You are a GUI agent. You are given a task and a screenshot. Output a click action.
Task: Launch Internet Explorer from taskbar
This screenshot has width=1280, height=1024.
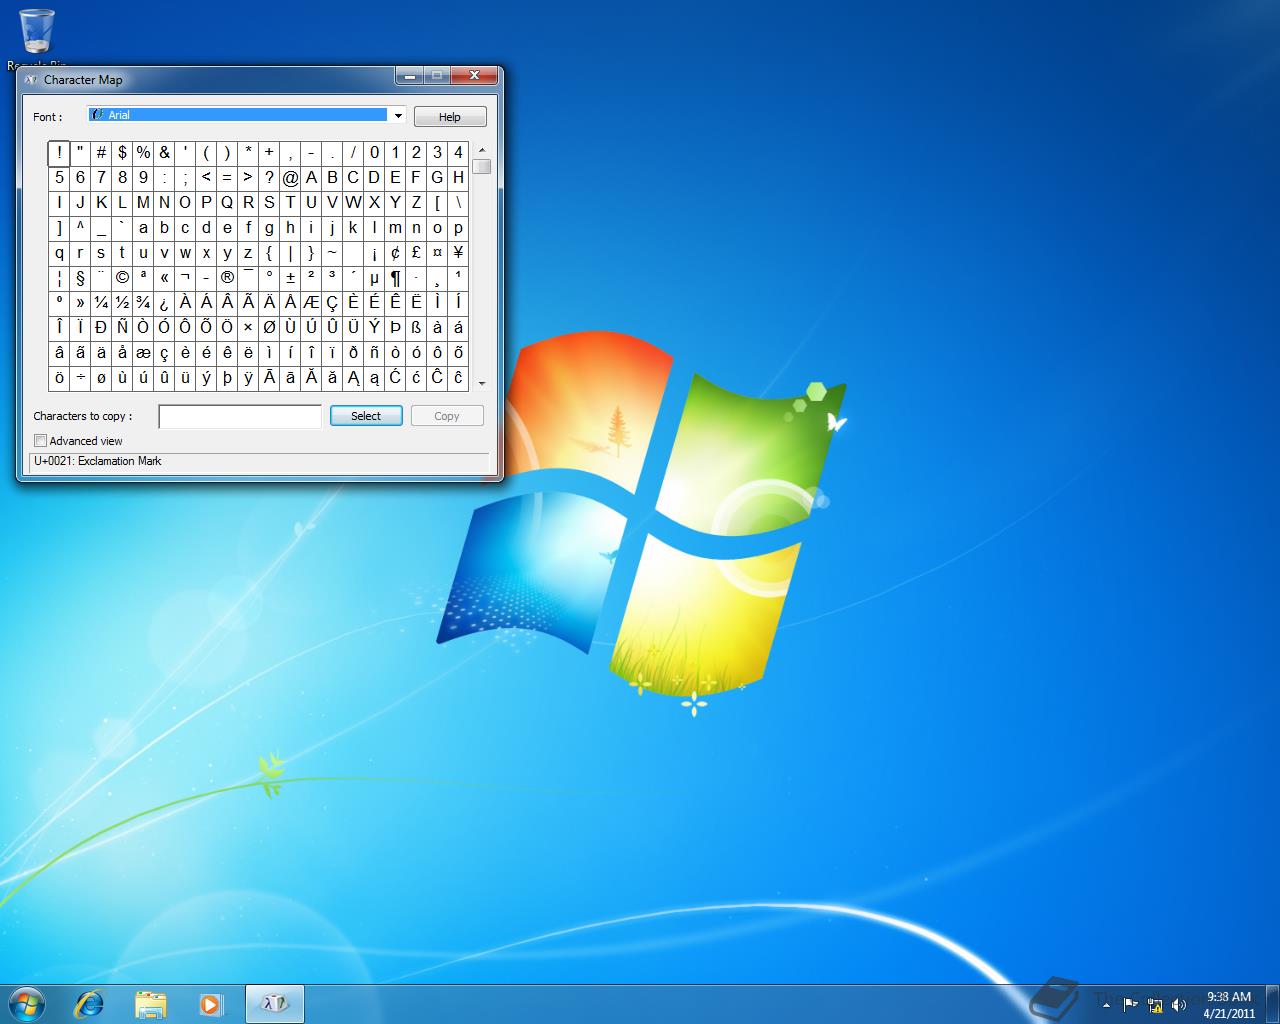(x=90, y=1004)
